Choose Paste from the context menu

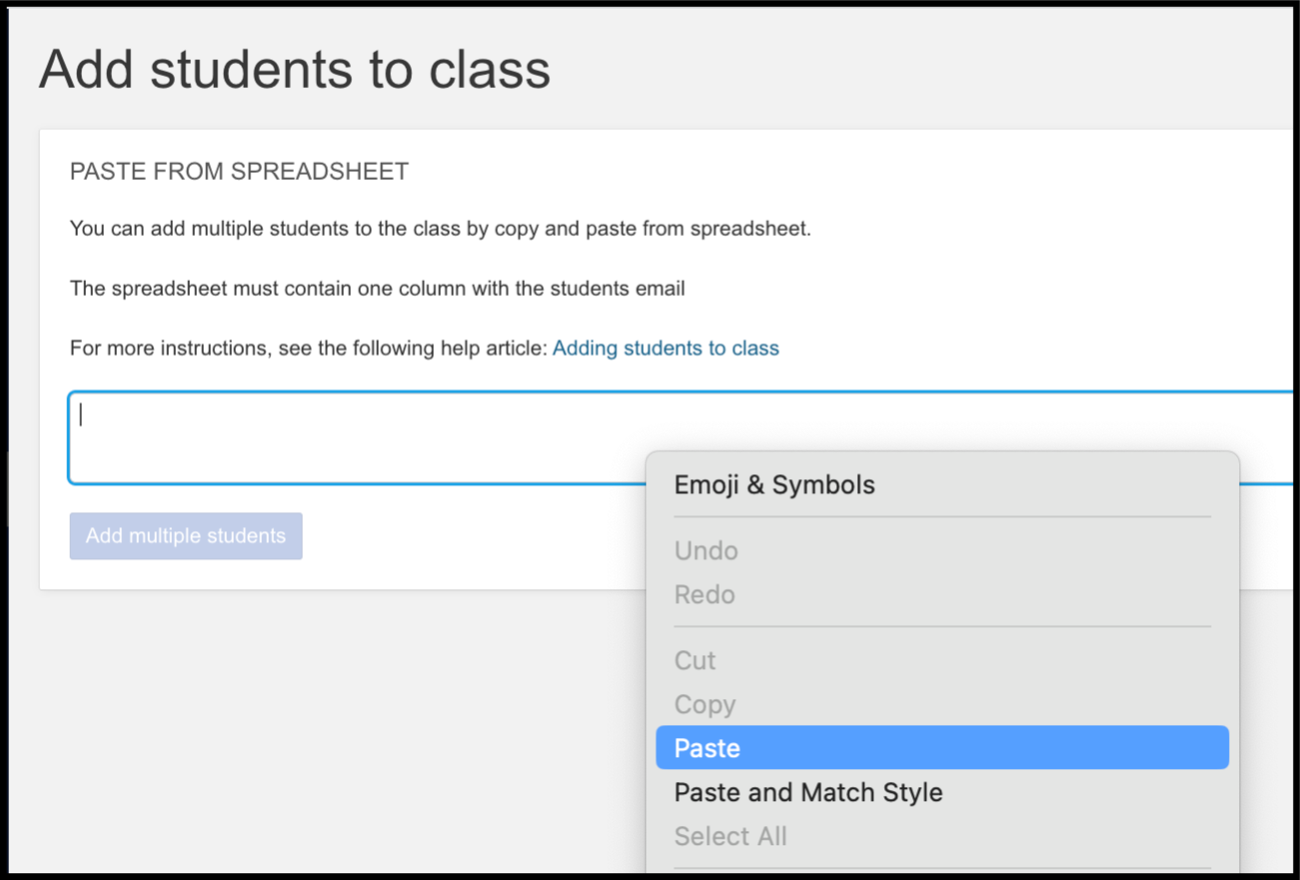pyautogui.click(x=942, y=748)
